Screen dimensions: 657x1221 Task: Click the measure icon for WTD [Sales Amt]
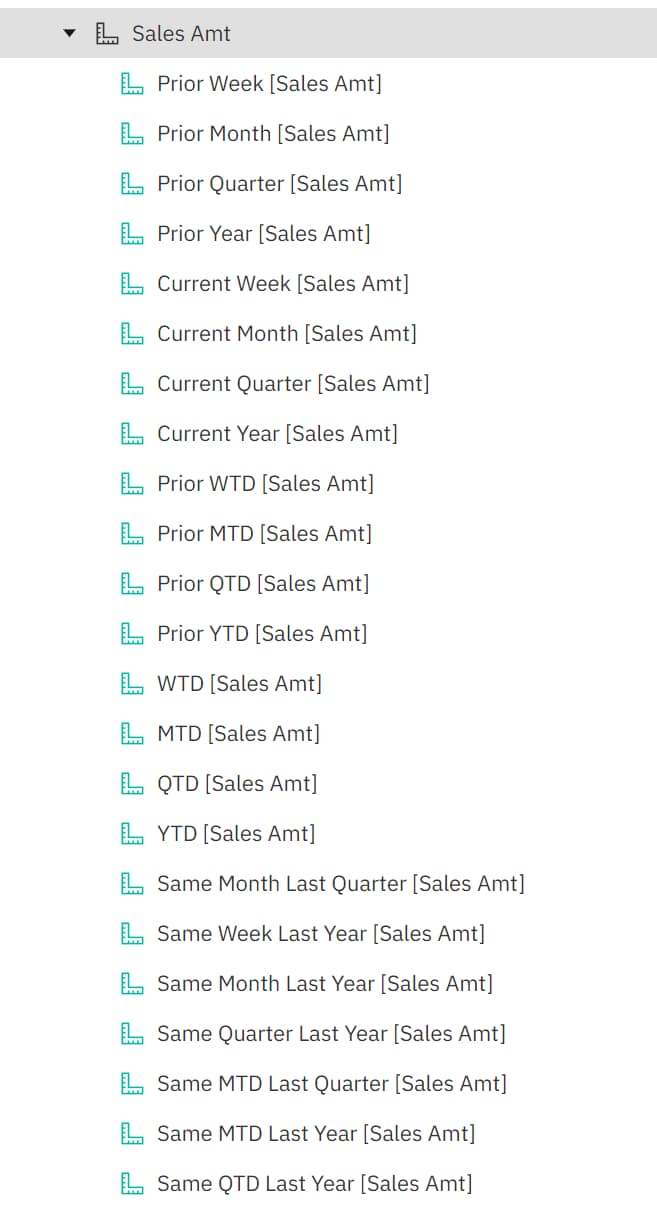131,683
